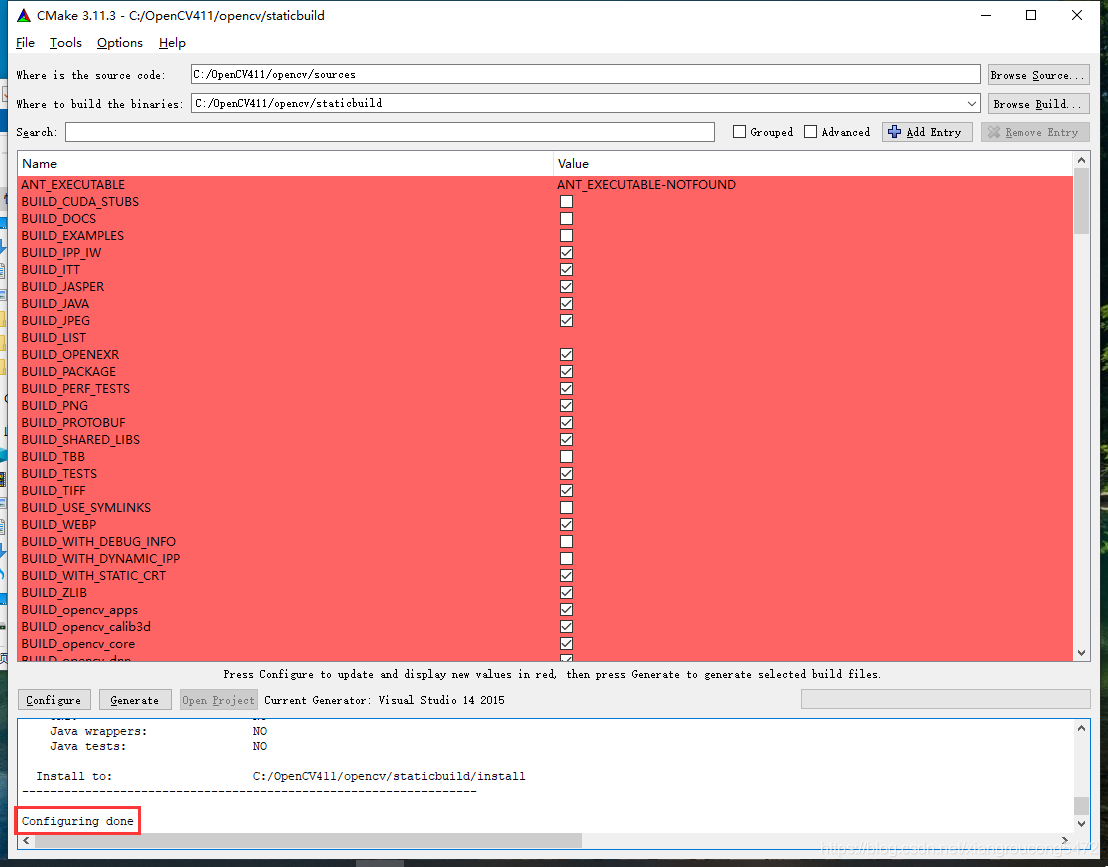Uncheck BUILD_WEBP checkbox

click(566, 524)
